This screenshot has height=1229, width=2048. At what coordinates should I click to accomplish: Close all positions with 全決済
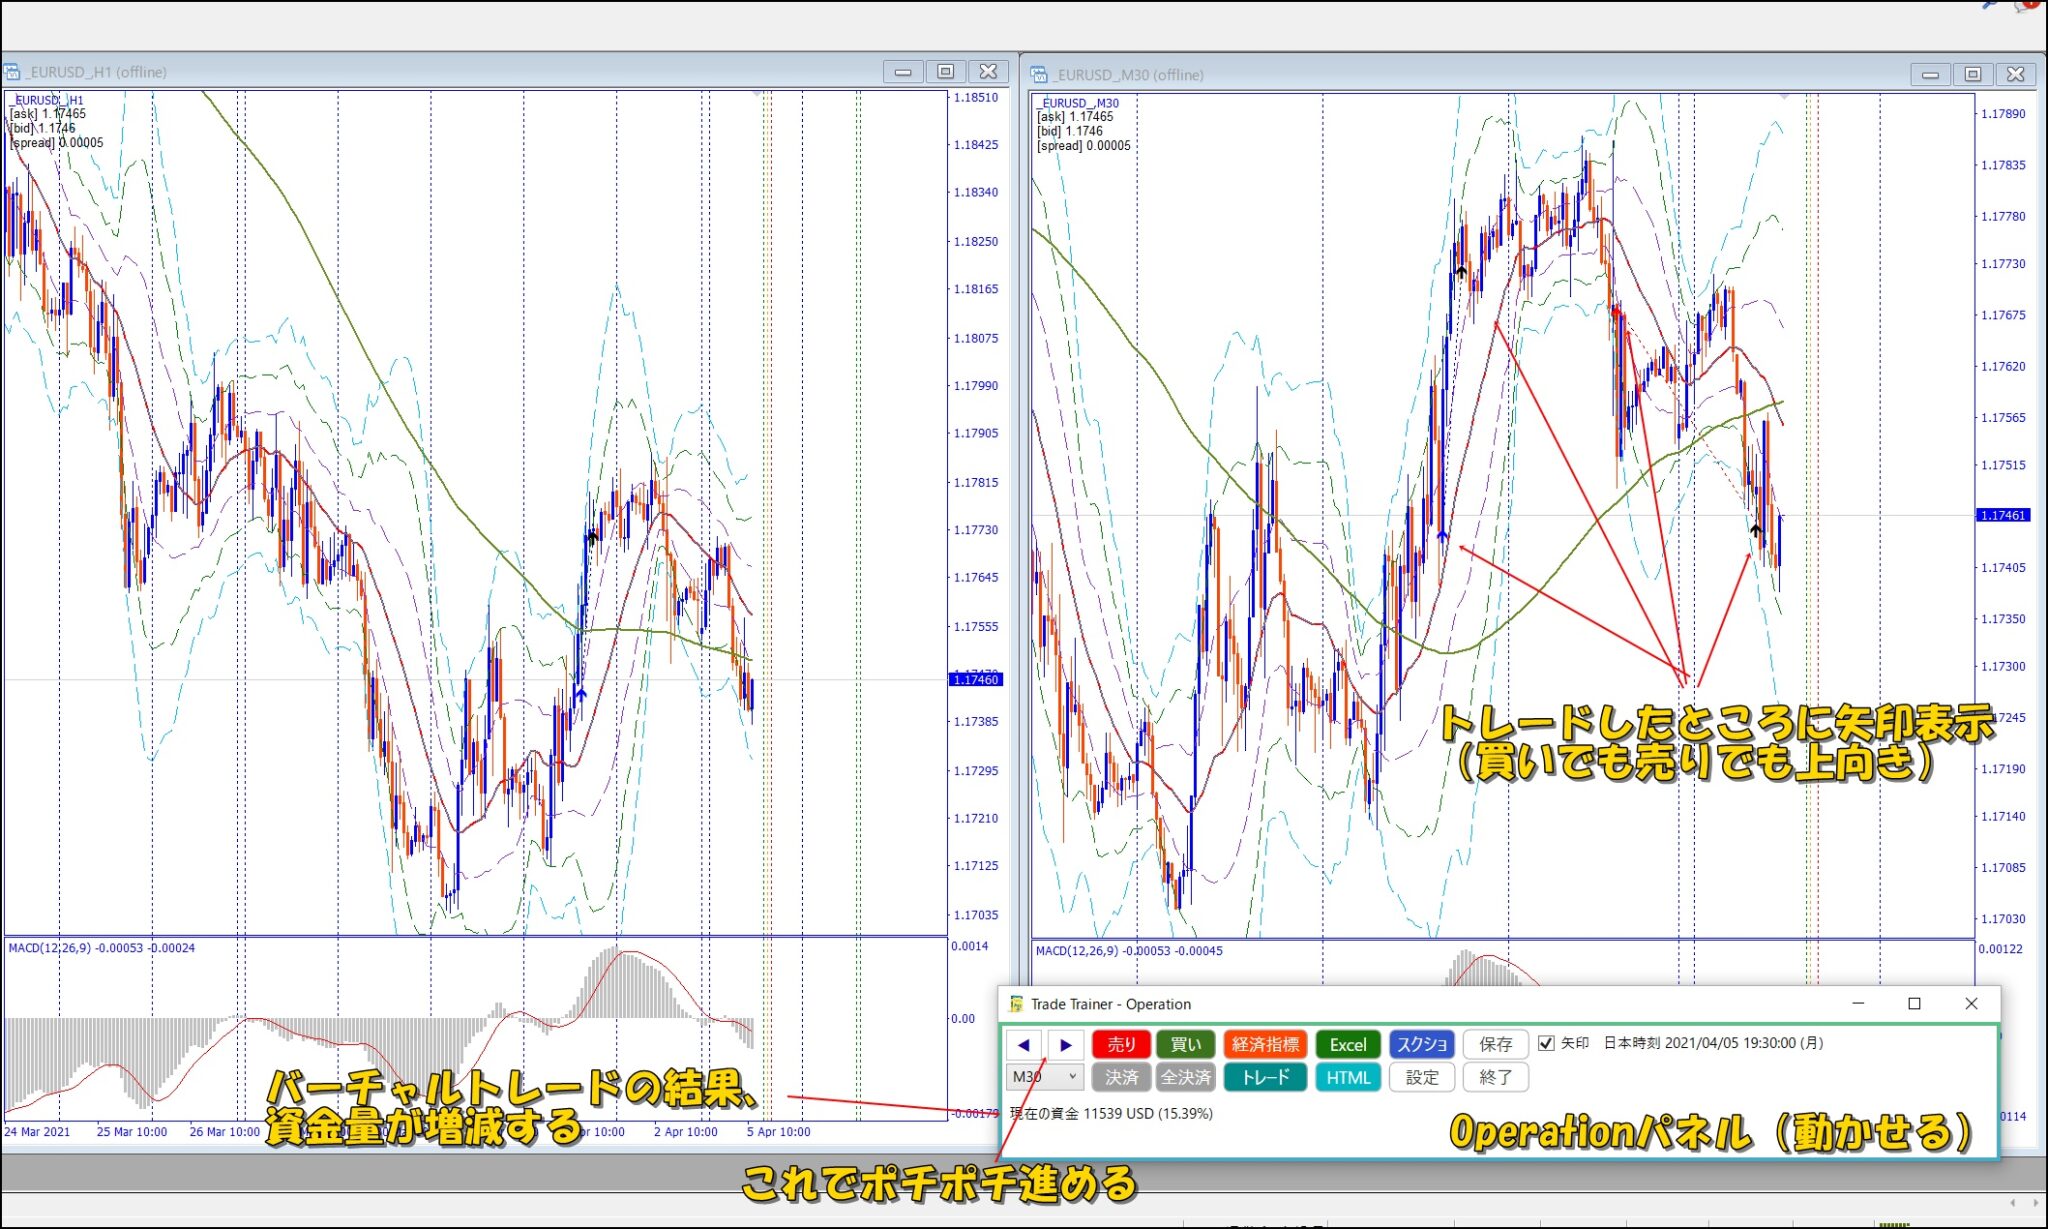point(1187,1078)
